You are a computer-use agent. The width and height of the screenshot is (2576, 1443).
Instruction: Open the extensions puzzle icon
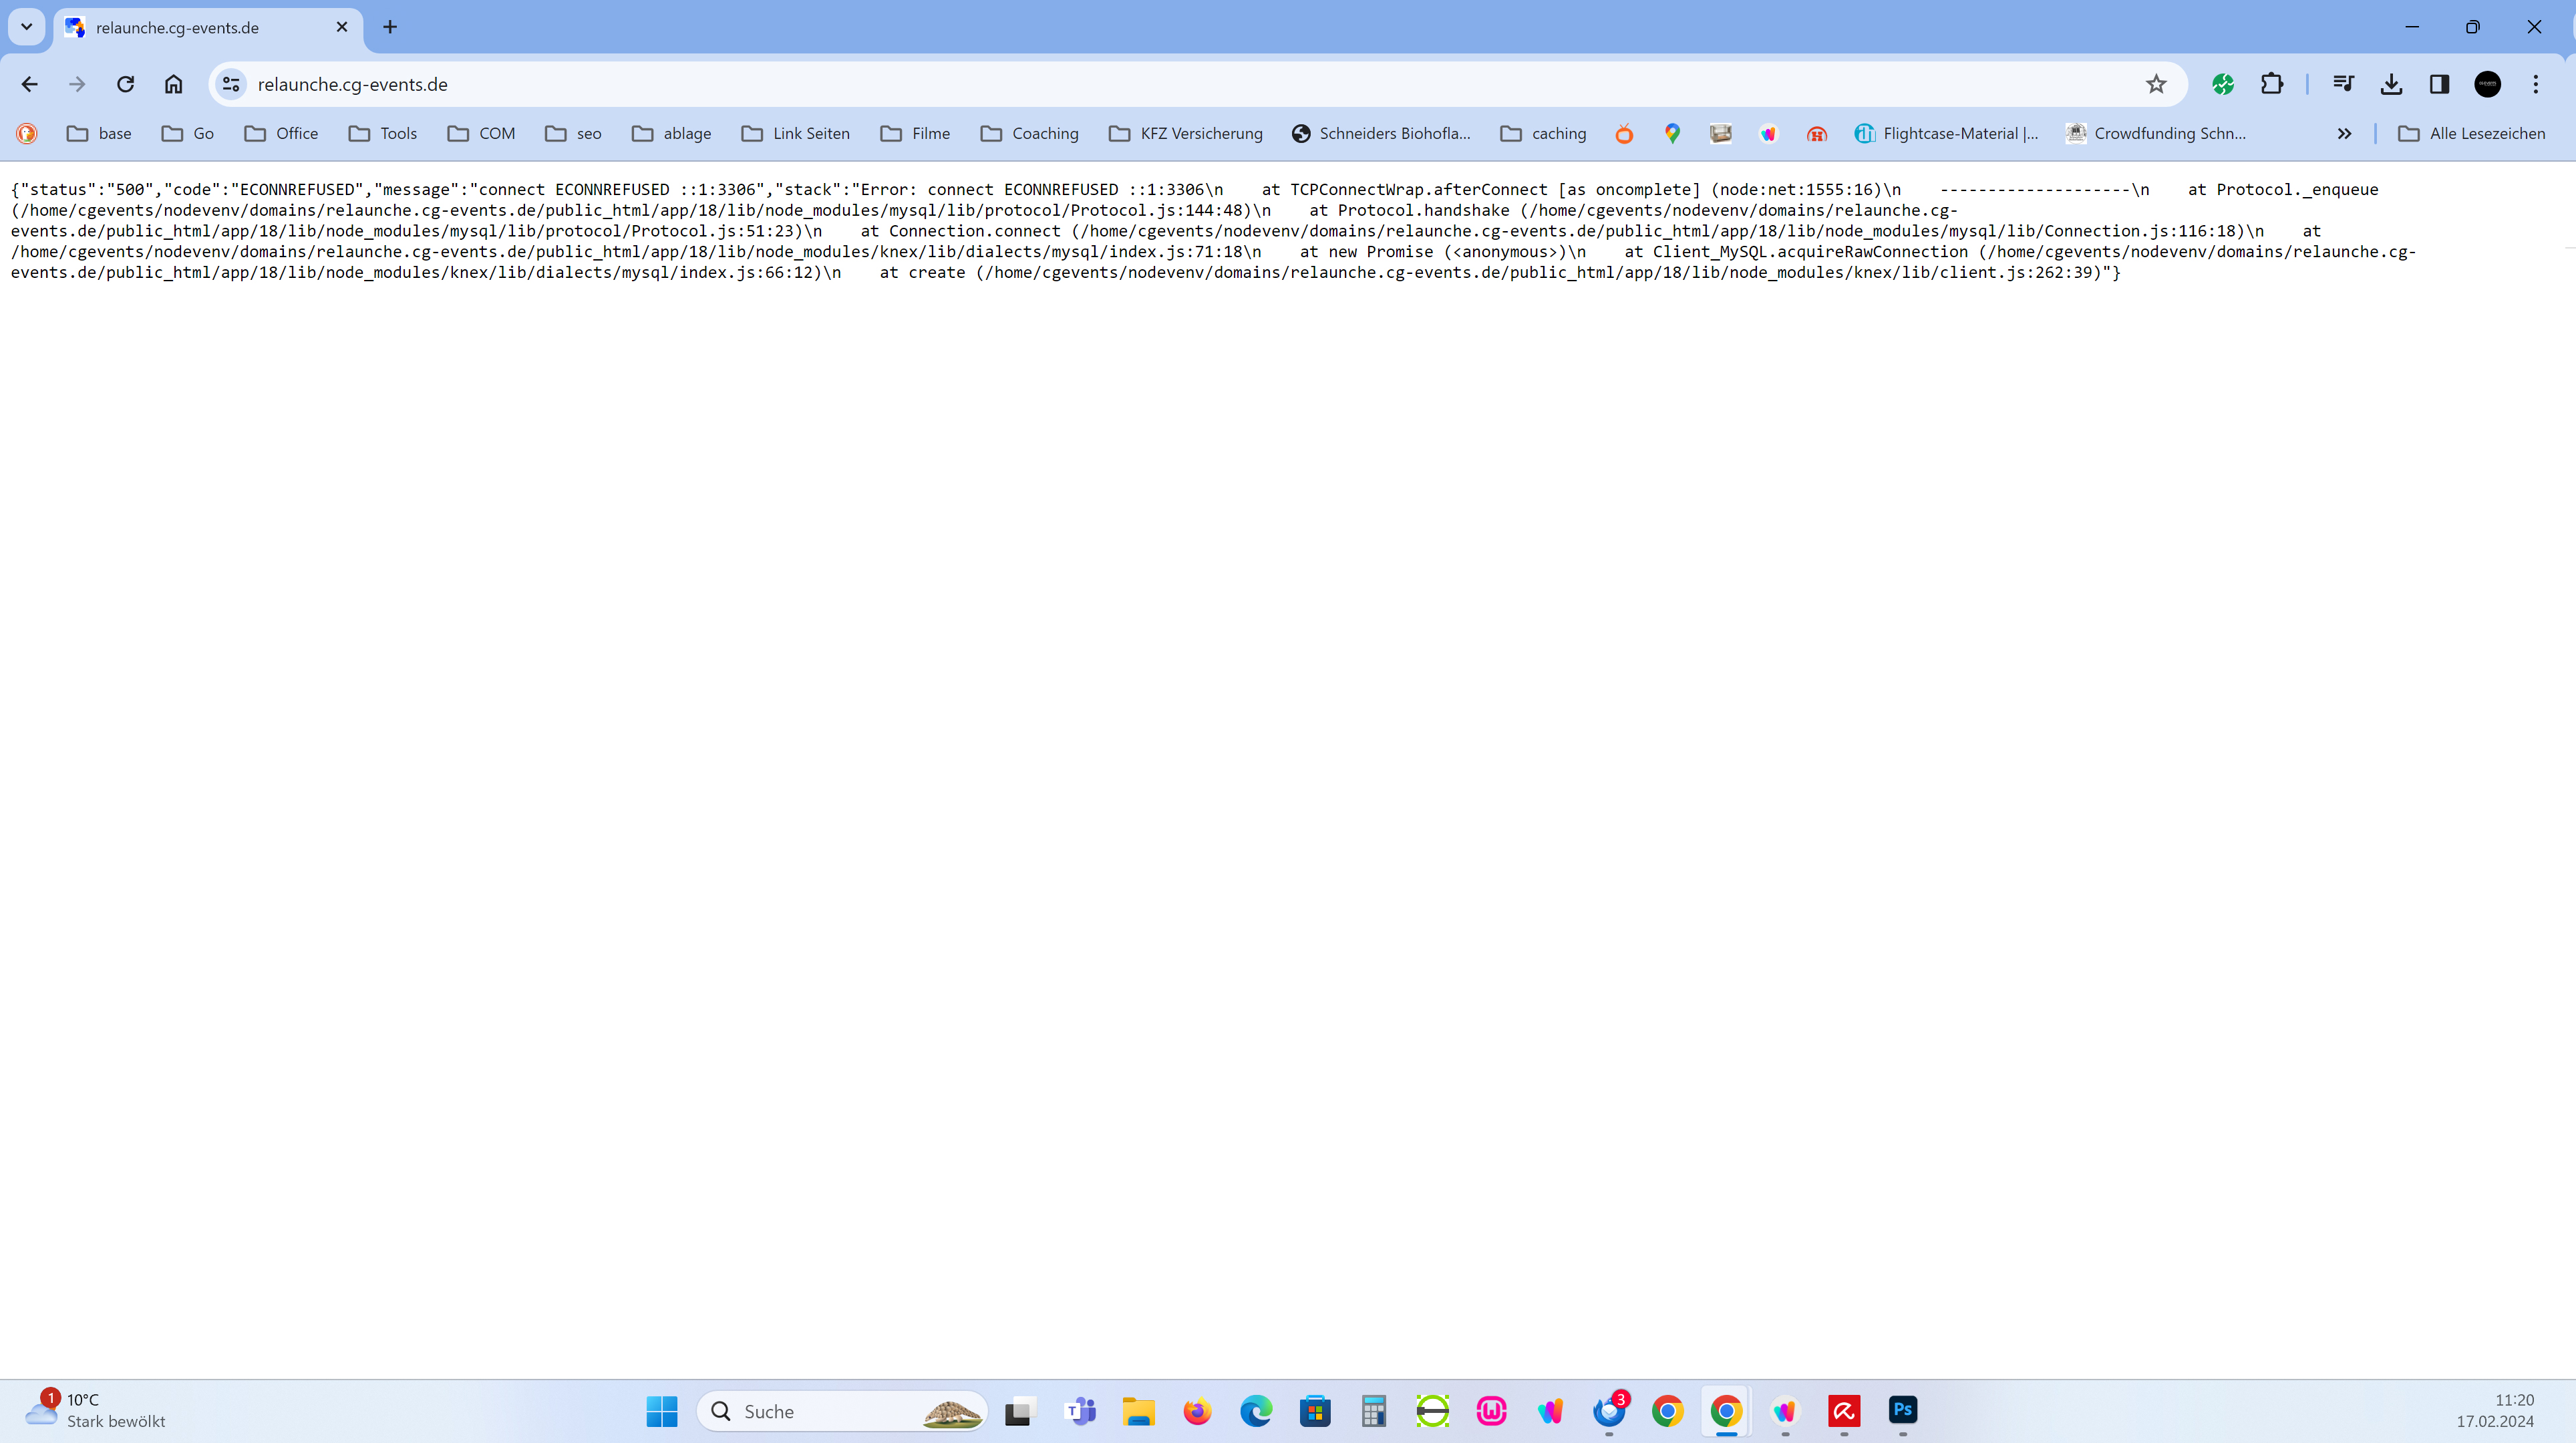point(2272,84)
